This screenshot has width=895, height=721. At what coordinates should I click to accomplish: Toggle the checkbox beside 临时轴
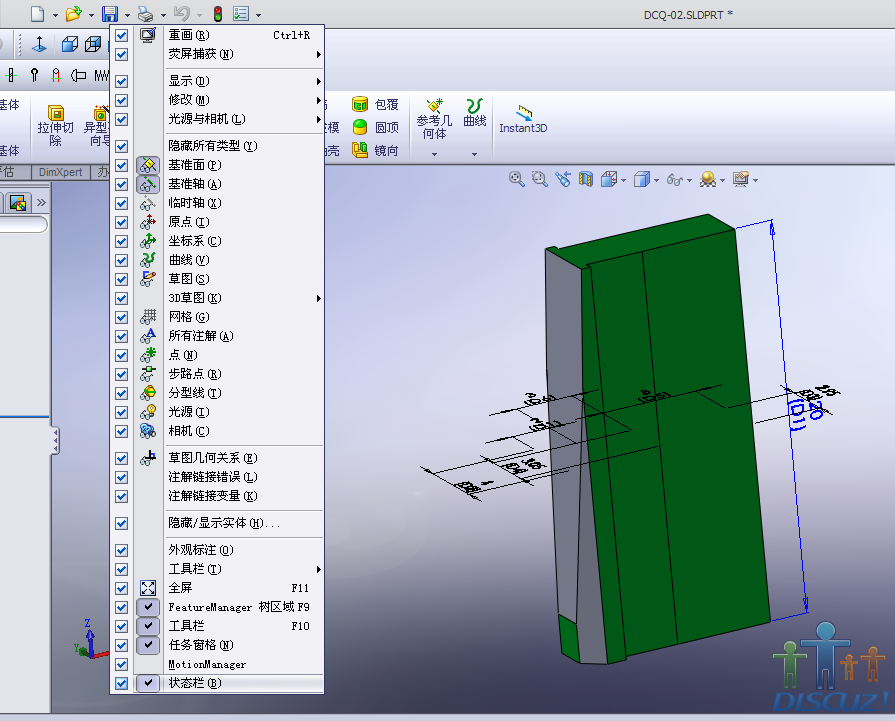click(x=121, y=203)
